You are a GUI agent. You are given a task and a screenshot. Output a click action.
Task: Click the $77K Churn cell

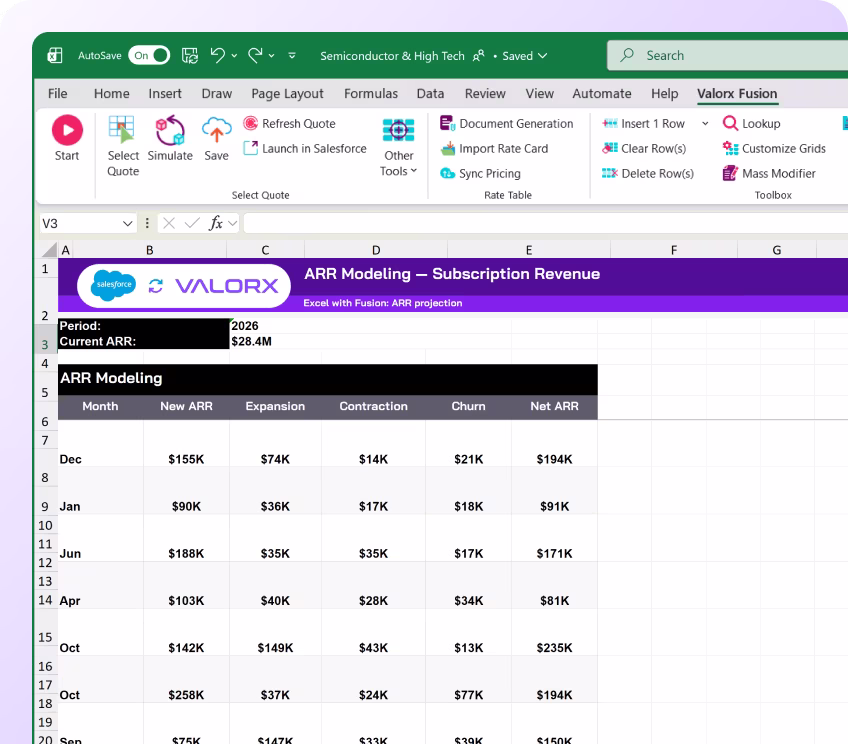(468, 694)
